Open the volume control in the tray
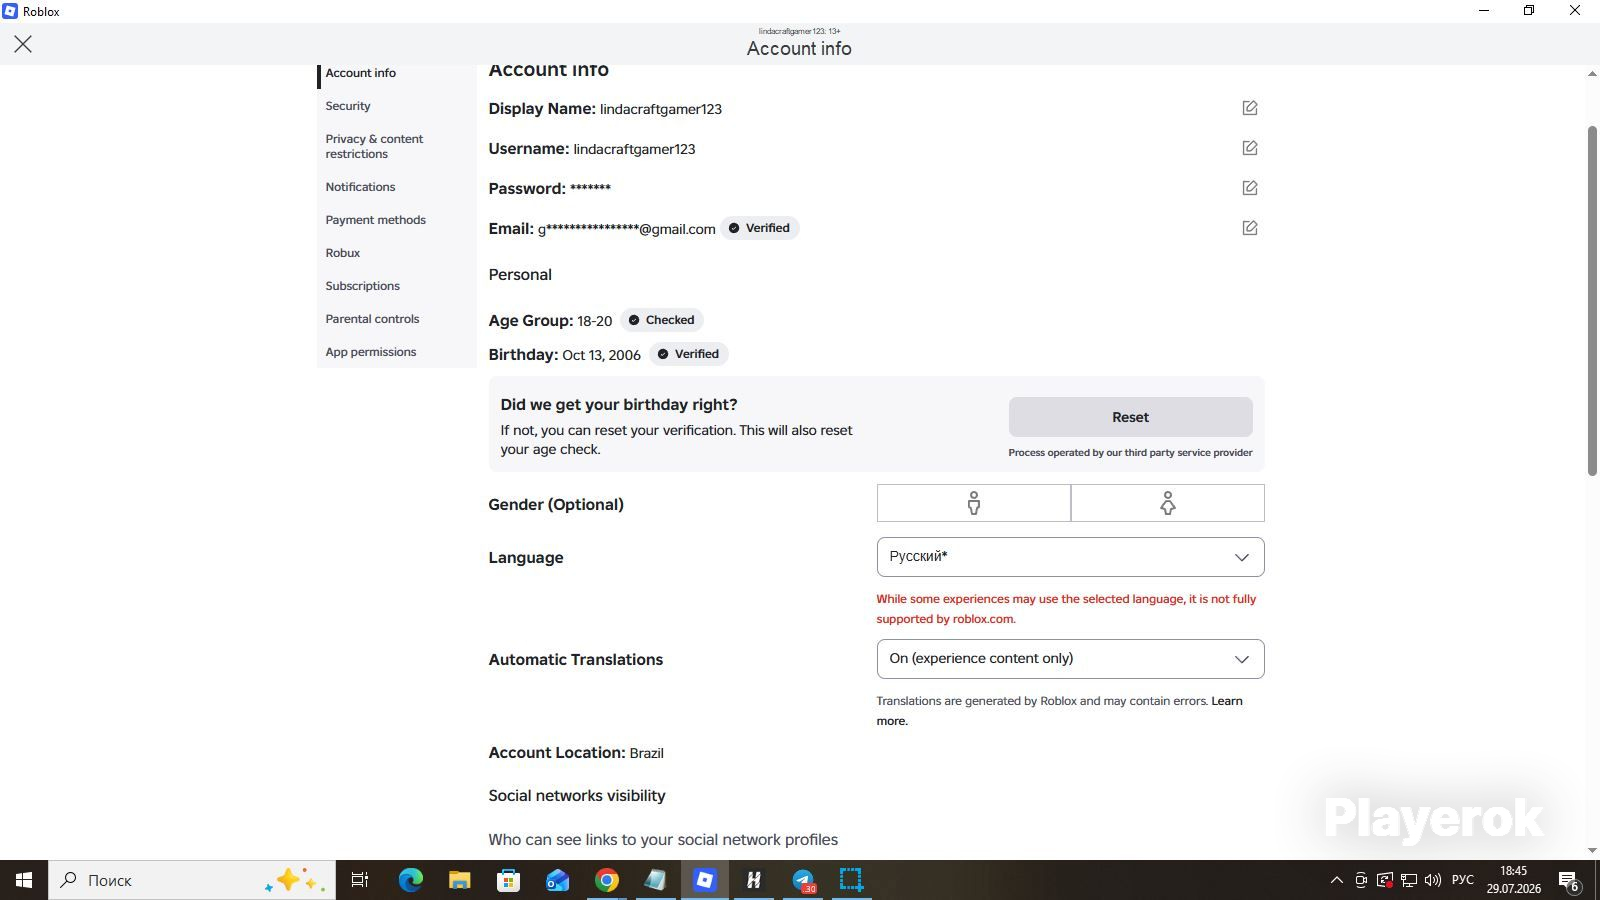The image size is (1600, 900). point(1433,880)
